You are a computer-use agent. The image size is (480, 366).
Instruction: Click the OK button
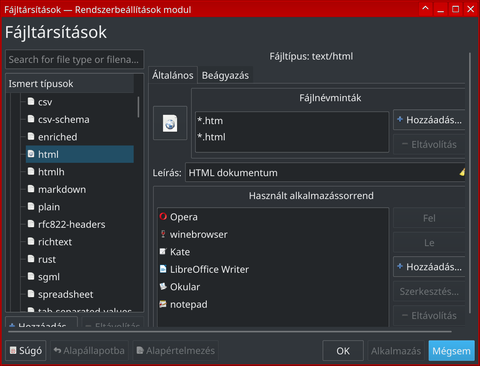[343, 351]
